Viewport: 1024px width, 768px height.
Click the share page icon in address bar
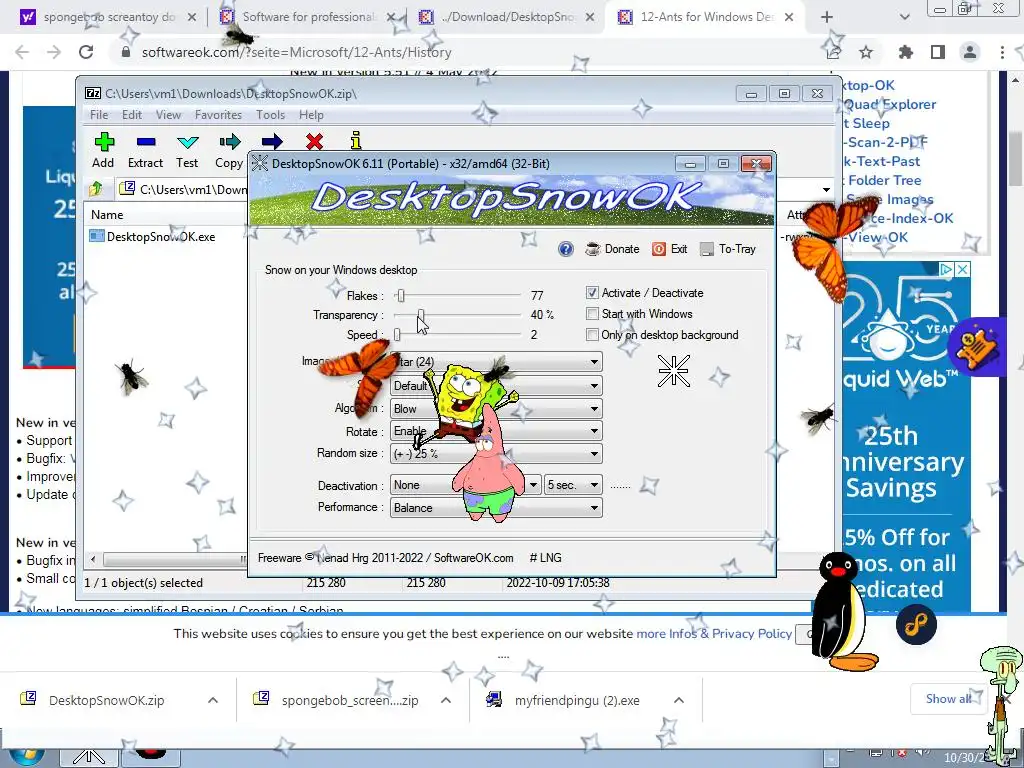833,52
